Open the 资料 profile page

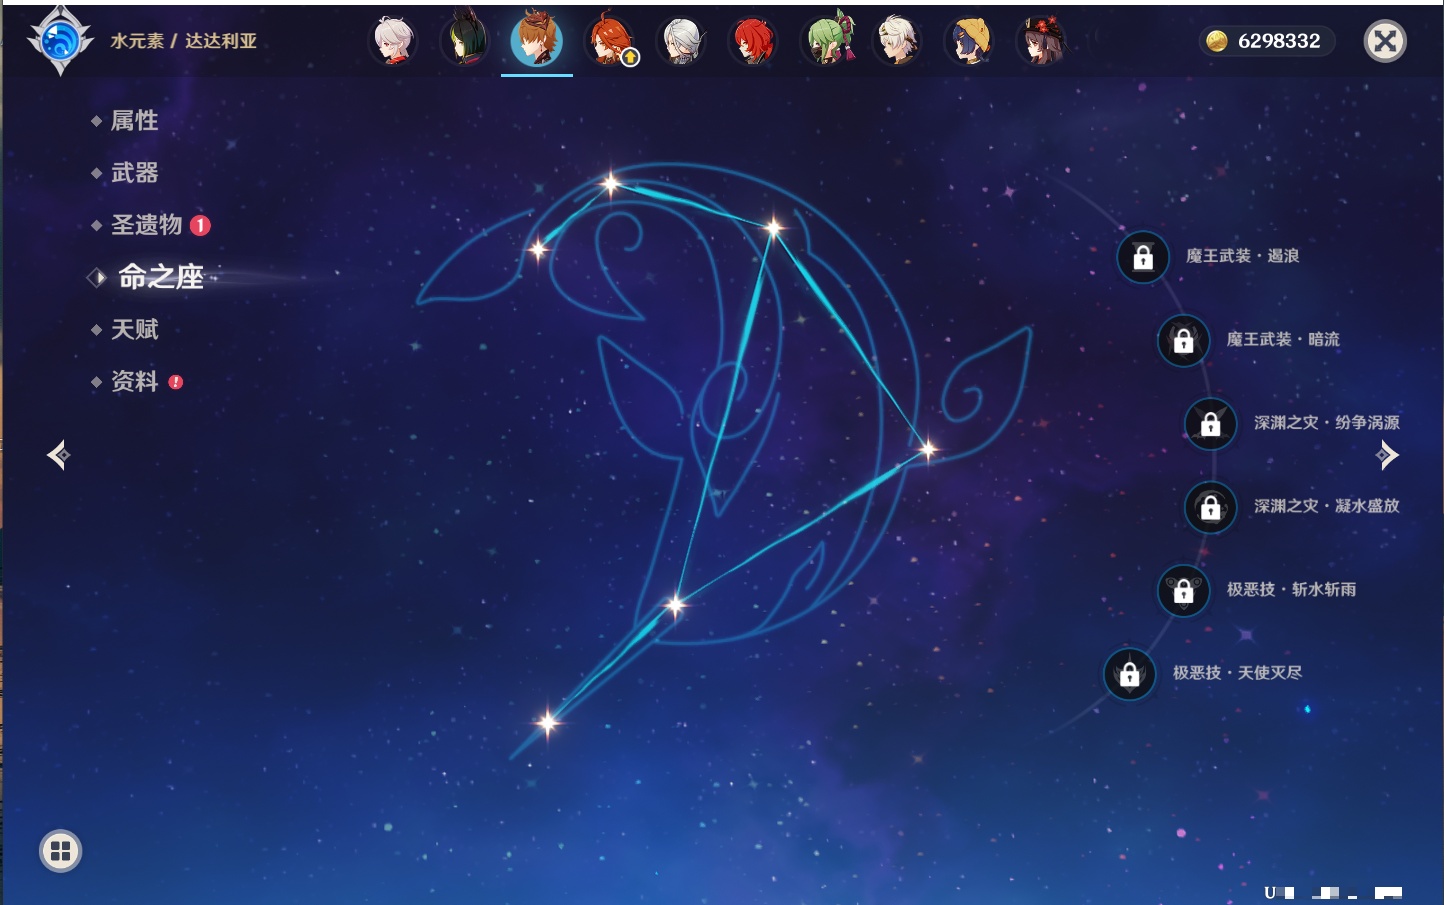pyautogui.click(x=134, y=381)
